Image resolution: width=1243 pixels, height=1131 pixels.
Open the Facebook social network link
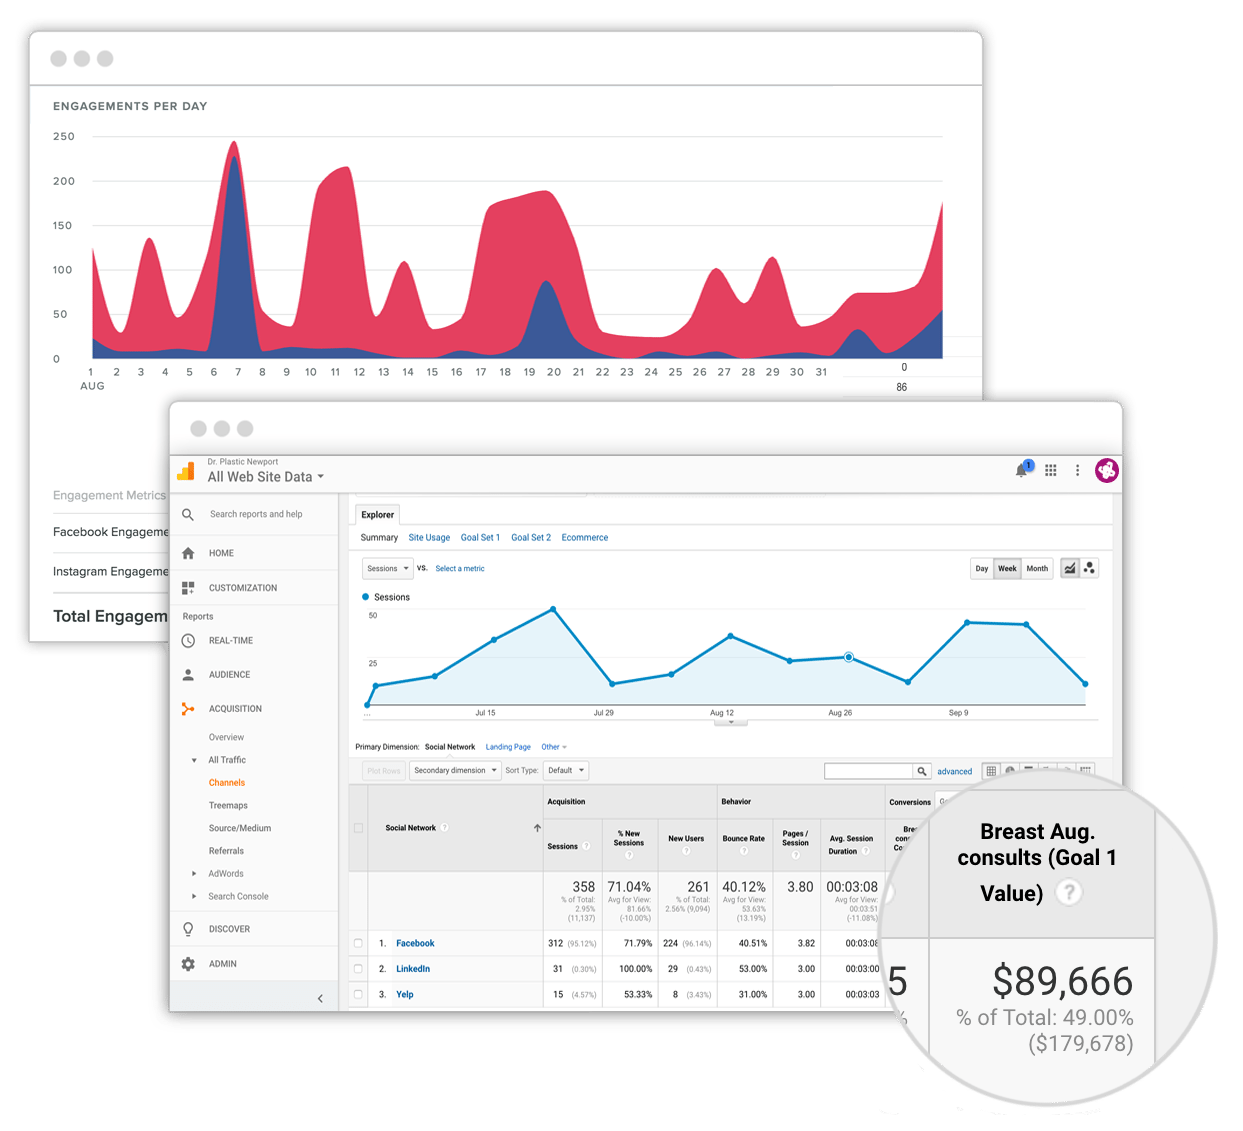415,943
